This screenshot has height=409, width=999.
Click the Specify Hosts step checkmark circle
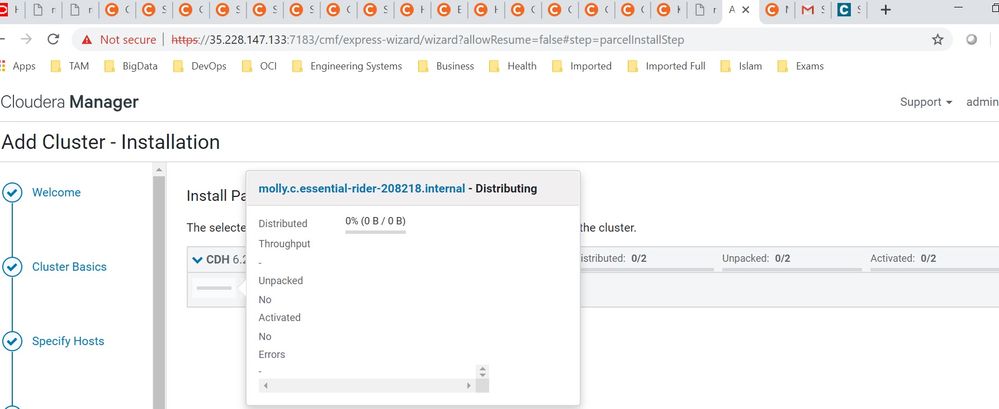click(x=12, y=341)
